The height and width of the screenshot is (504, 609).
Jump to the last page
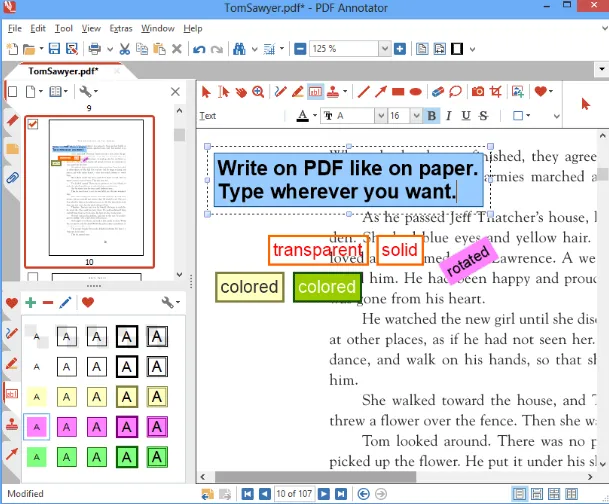341,494
